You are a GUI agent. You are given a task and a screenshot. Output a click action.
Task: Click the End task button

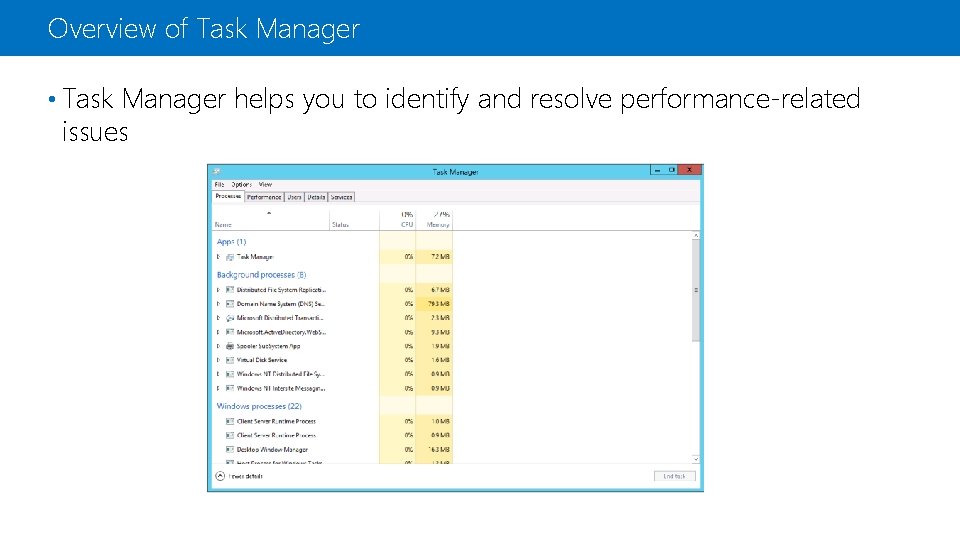(674, 476)
